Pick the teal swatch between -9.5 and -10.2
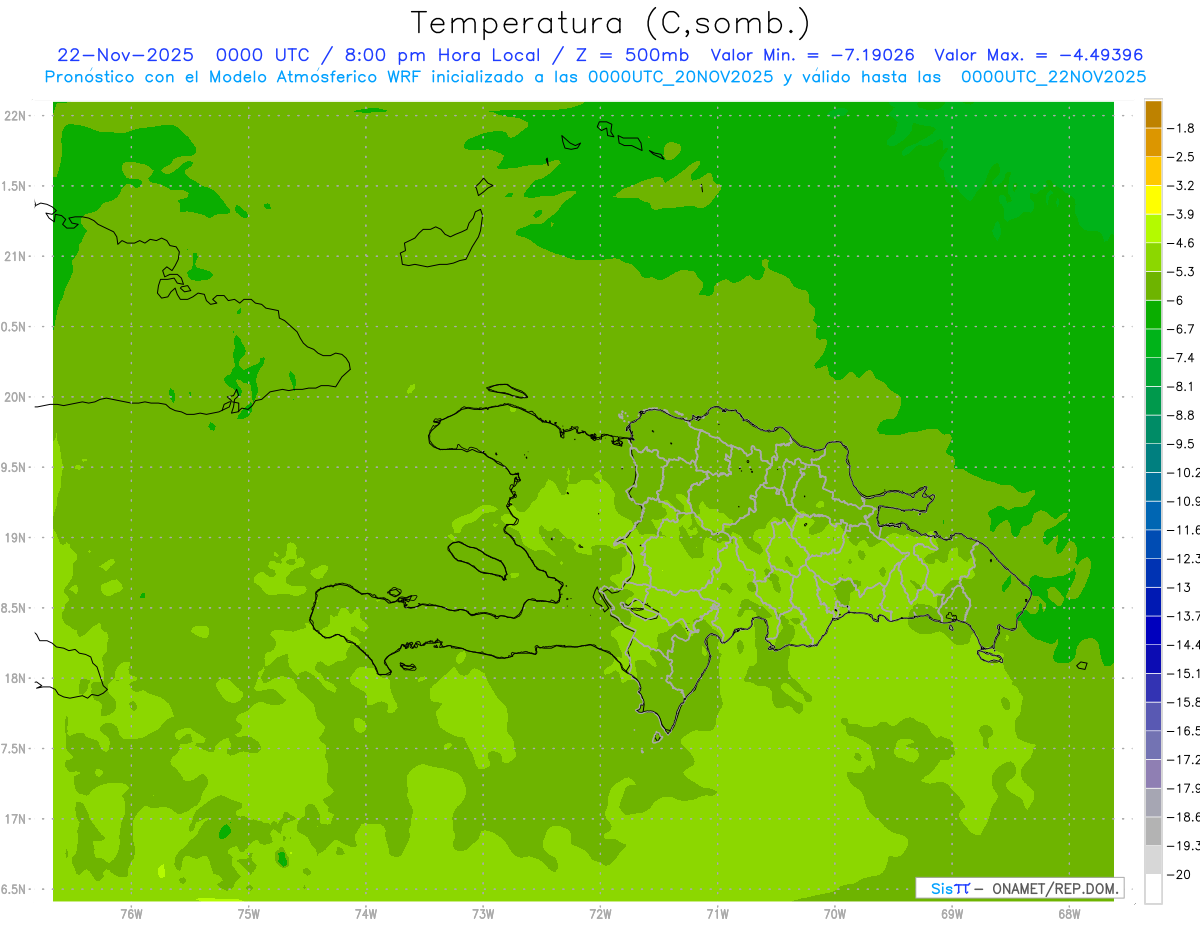Viewport: 1200px width, 927px height. [x=1153, y=458]
